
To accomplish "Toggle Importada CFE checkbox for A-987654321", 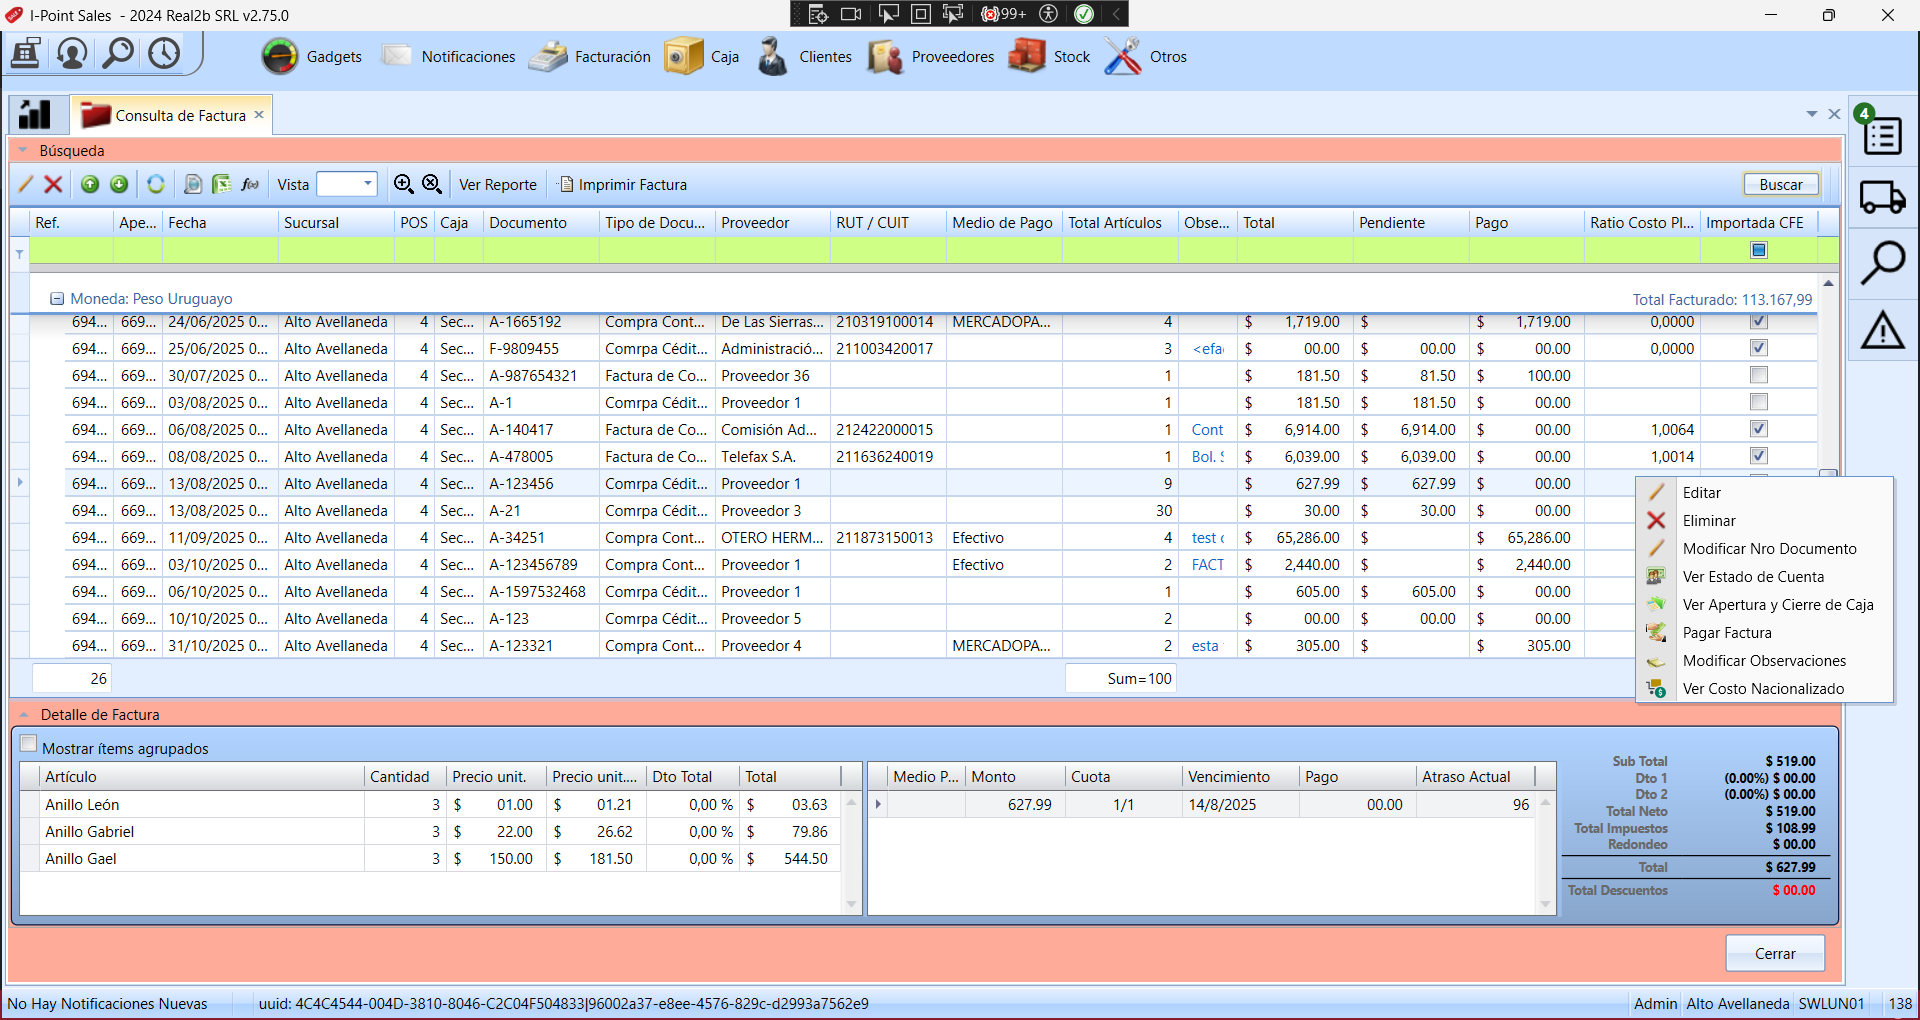I will (x=1759, y=375).
